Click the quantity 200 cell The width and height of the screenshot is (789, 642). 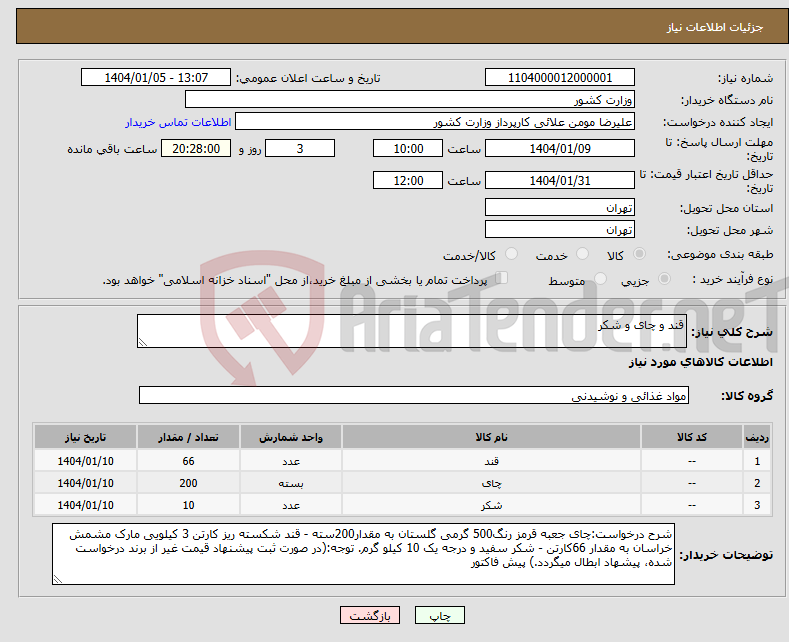click(188, 483)
